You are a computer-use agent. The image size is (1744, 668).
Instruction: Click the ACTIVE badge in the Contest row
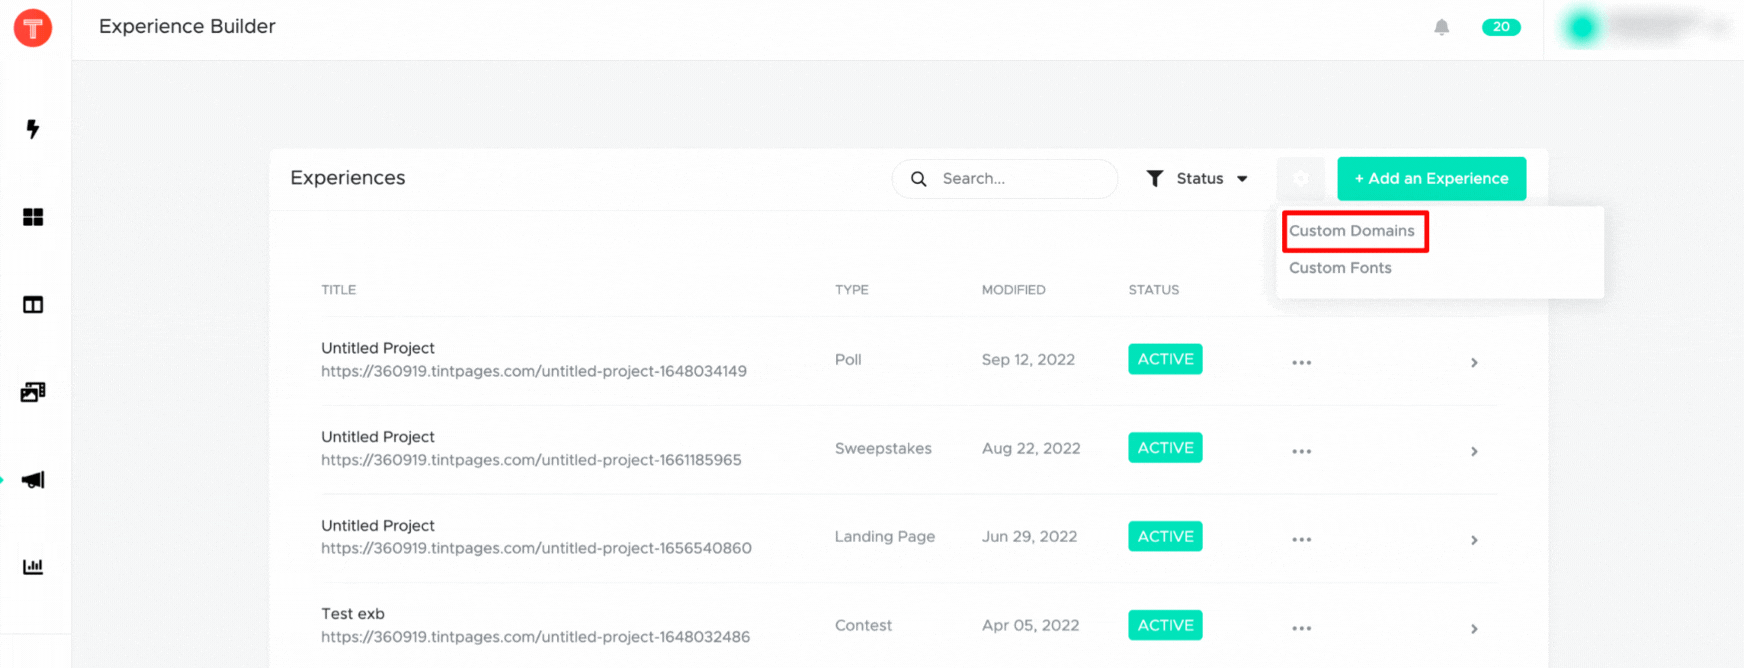(1165, 625)
